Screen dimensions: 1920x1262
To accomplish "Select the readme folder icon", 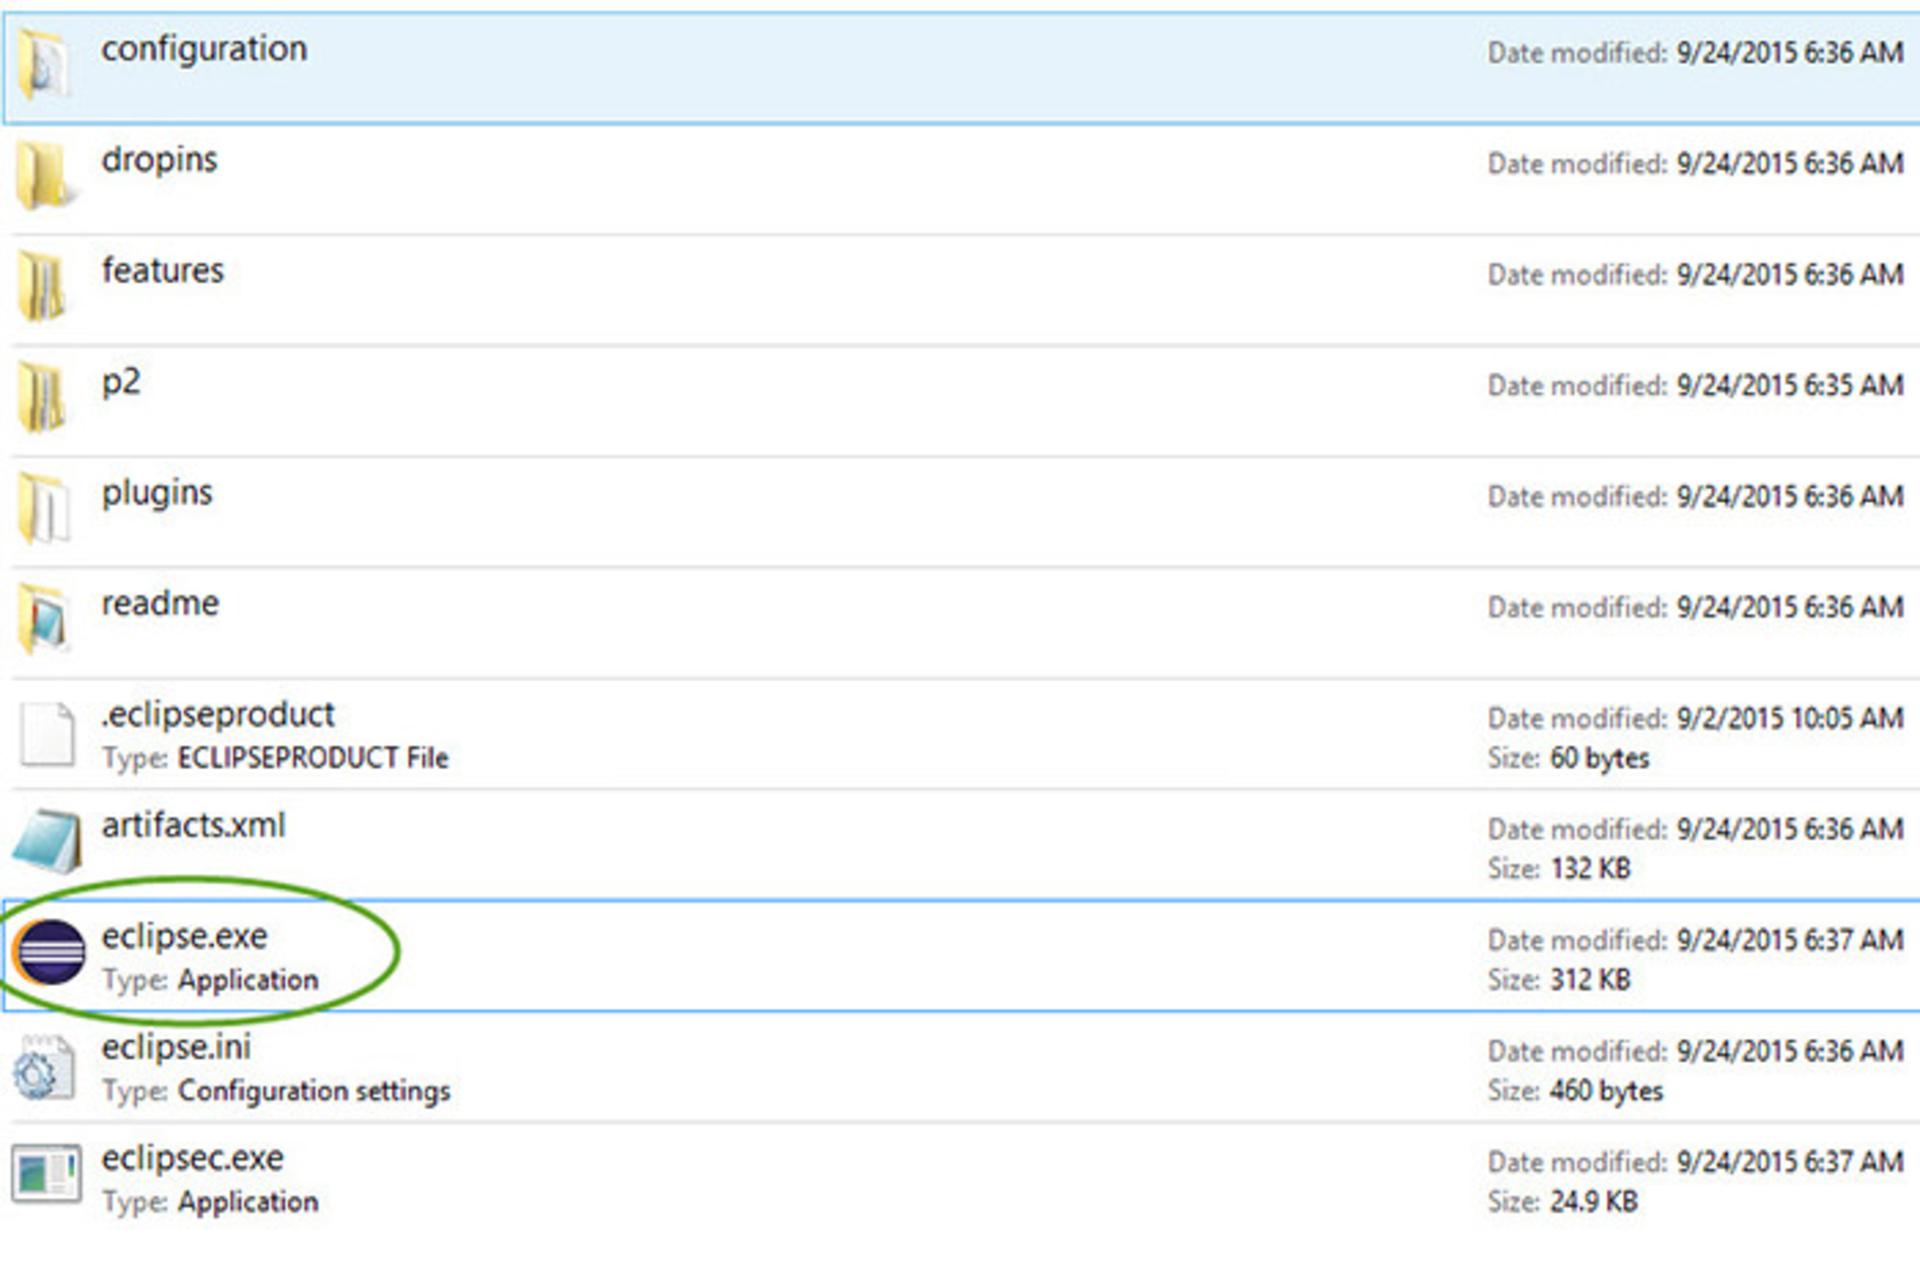I will tap(44, 617).
